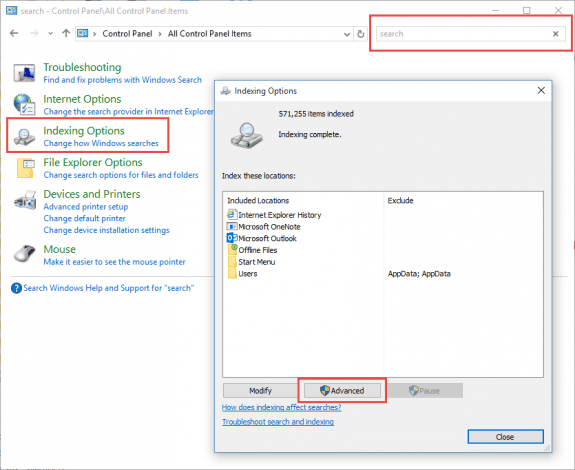
Task: Open Advanced indexing settings
Action: (342, 391)
